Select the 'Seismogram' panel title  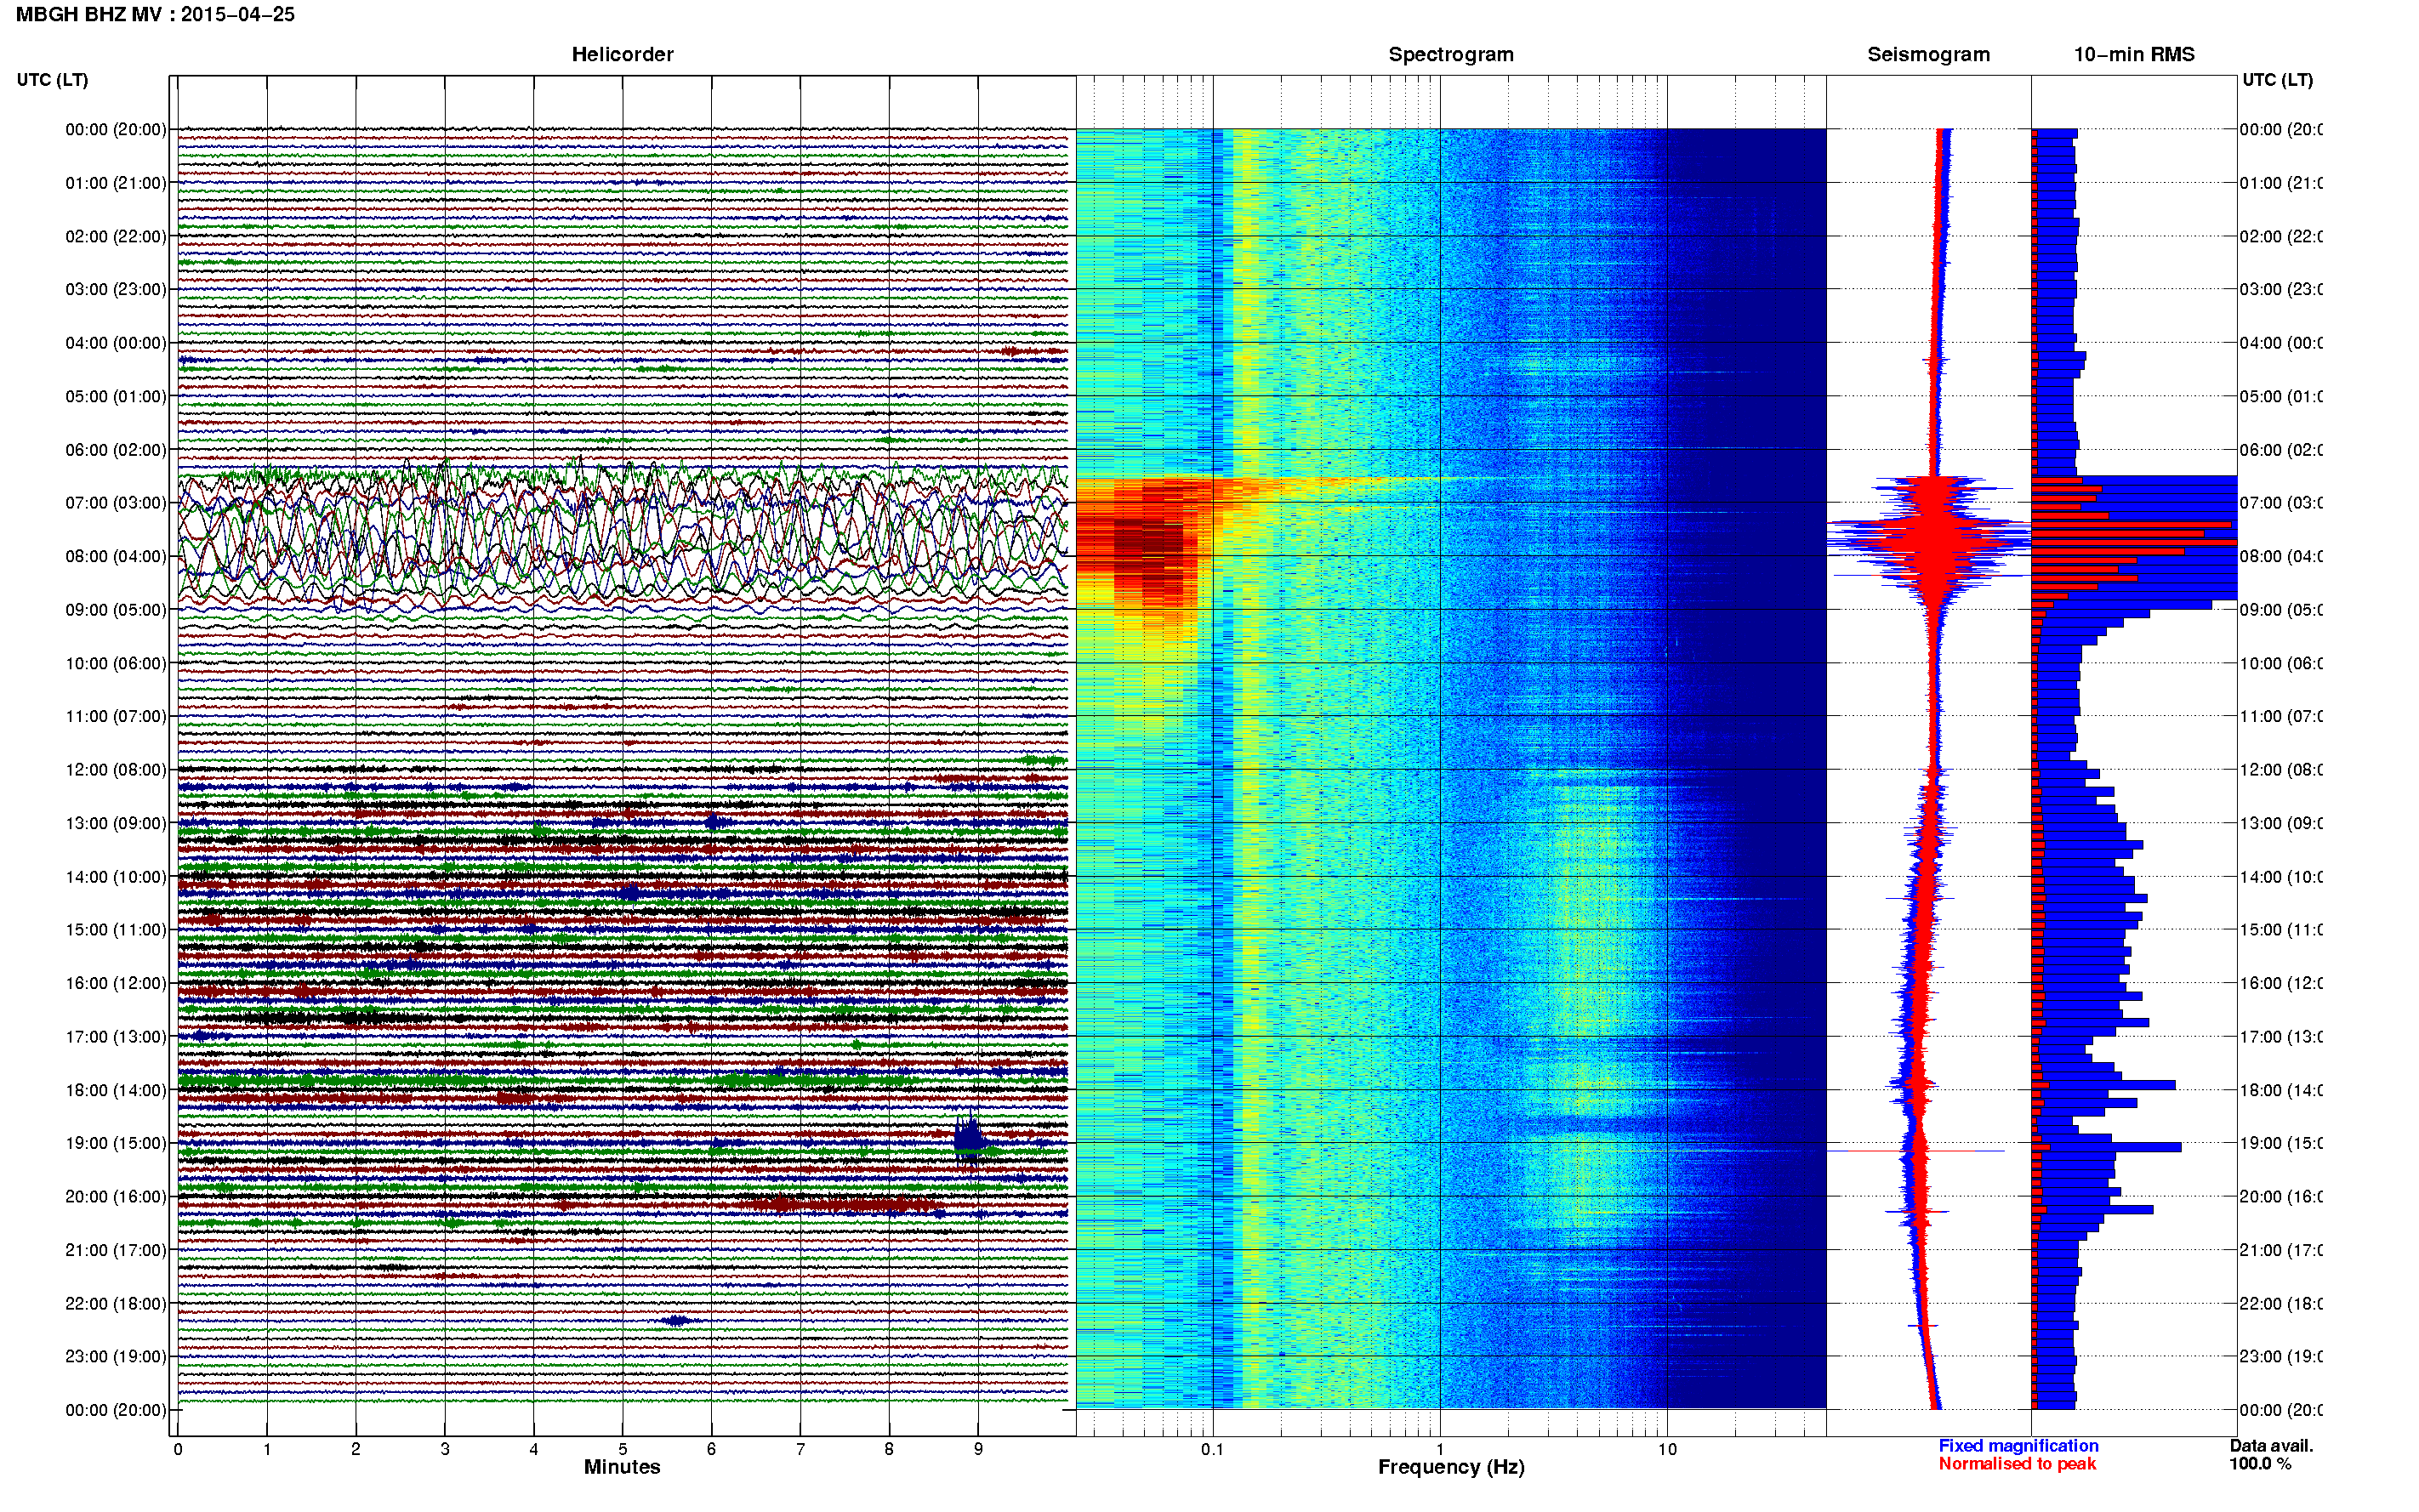(1928, 54)
